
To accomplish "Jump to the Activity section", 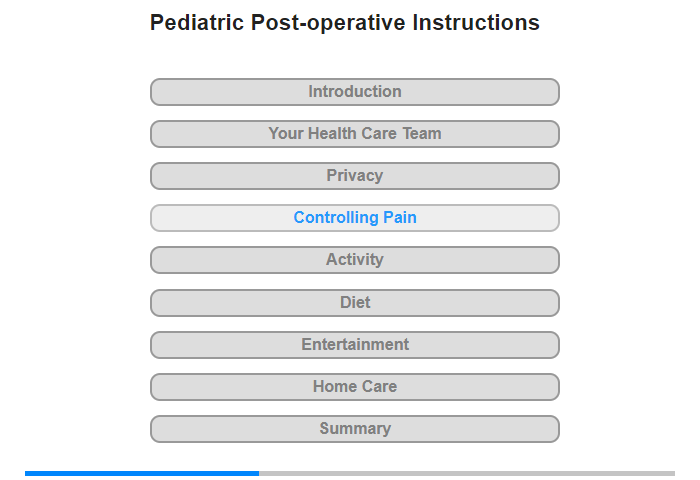I will 354,260.
